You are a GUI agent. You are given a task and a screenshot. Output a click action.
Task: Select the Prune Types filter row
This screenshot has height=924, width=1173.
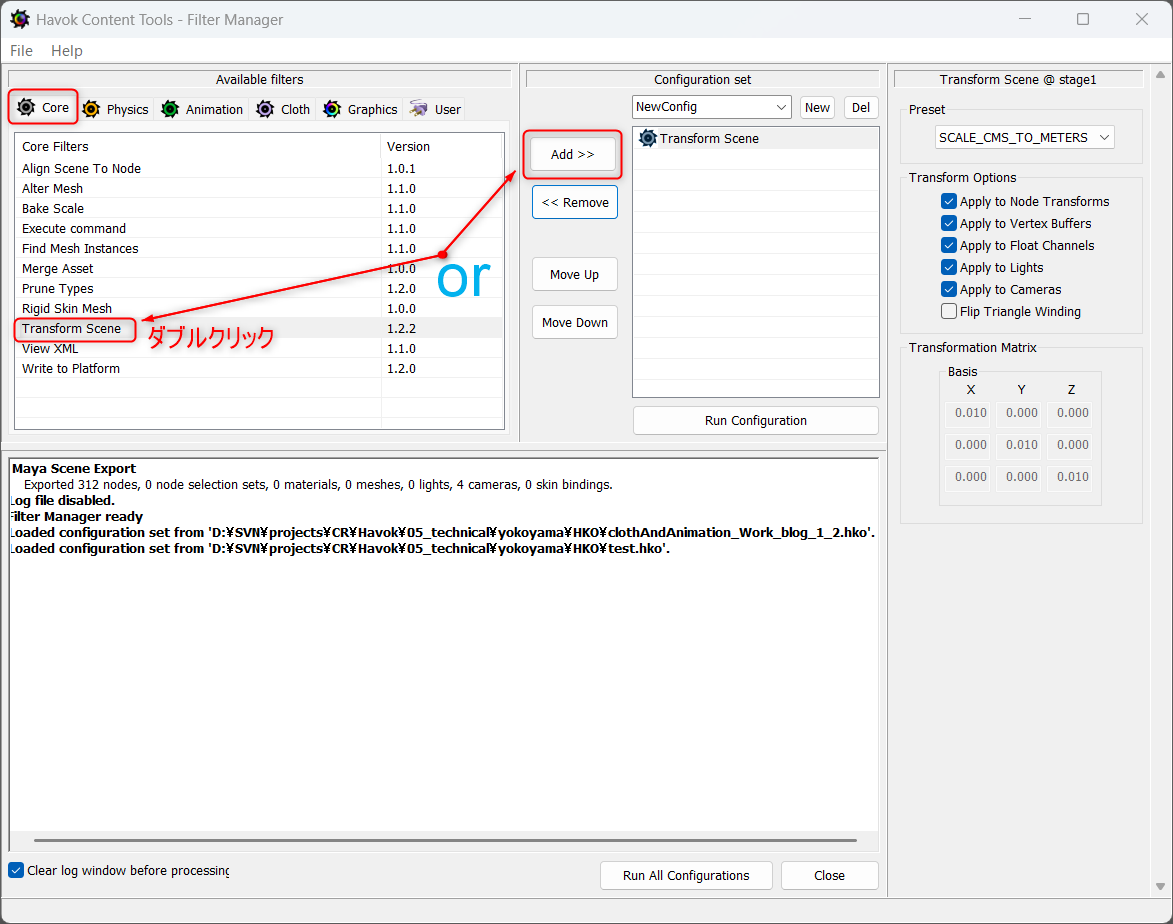pyautogui.click(x=259, y=288)
